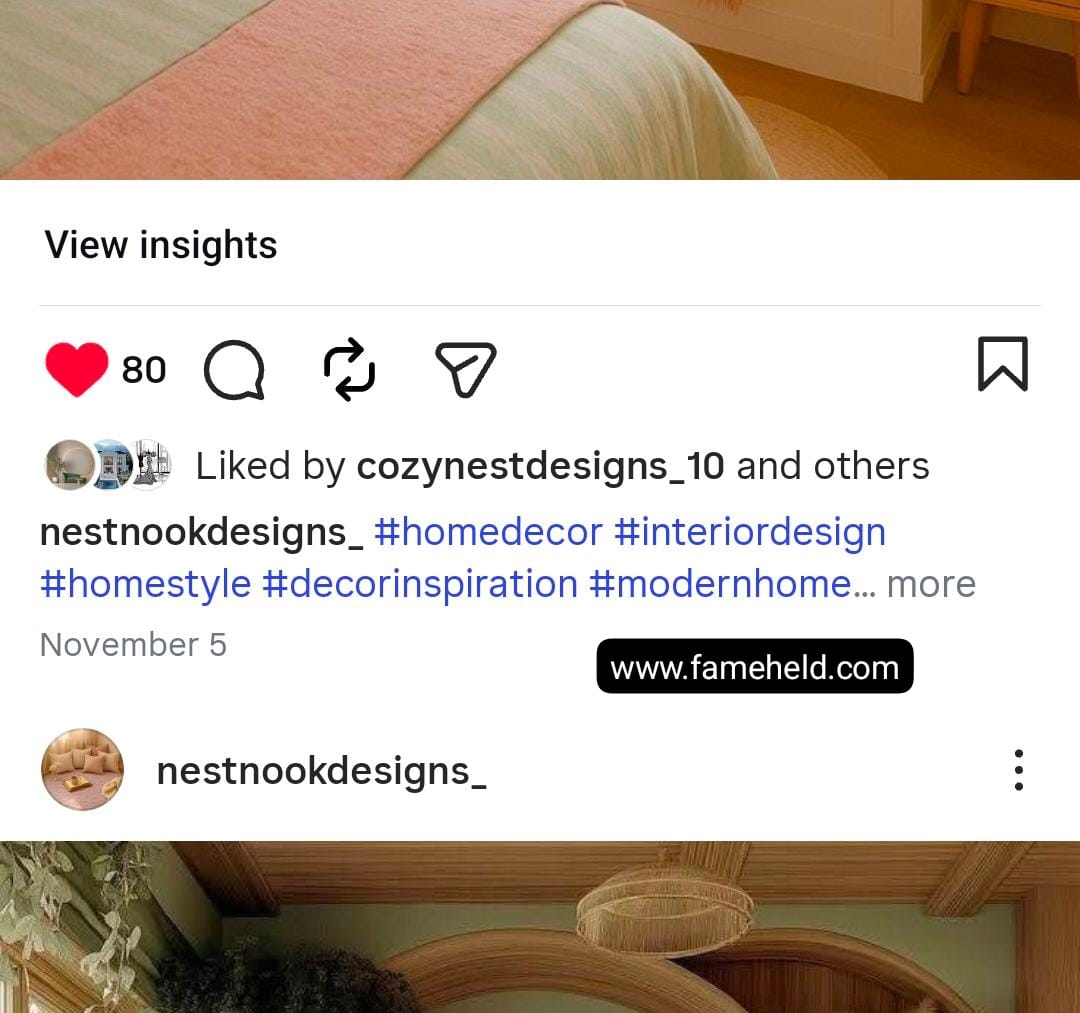Screen dimensions: 1080x1013
Task: Tap nestnookdesigns_ name in next post header
Action: tap(321, 771)
